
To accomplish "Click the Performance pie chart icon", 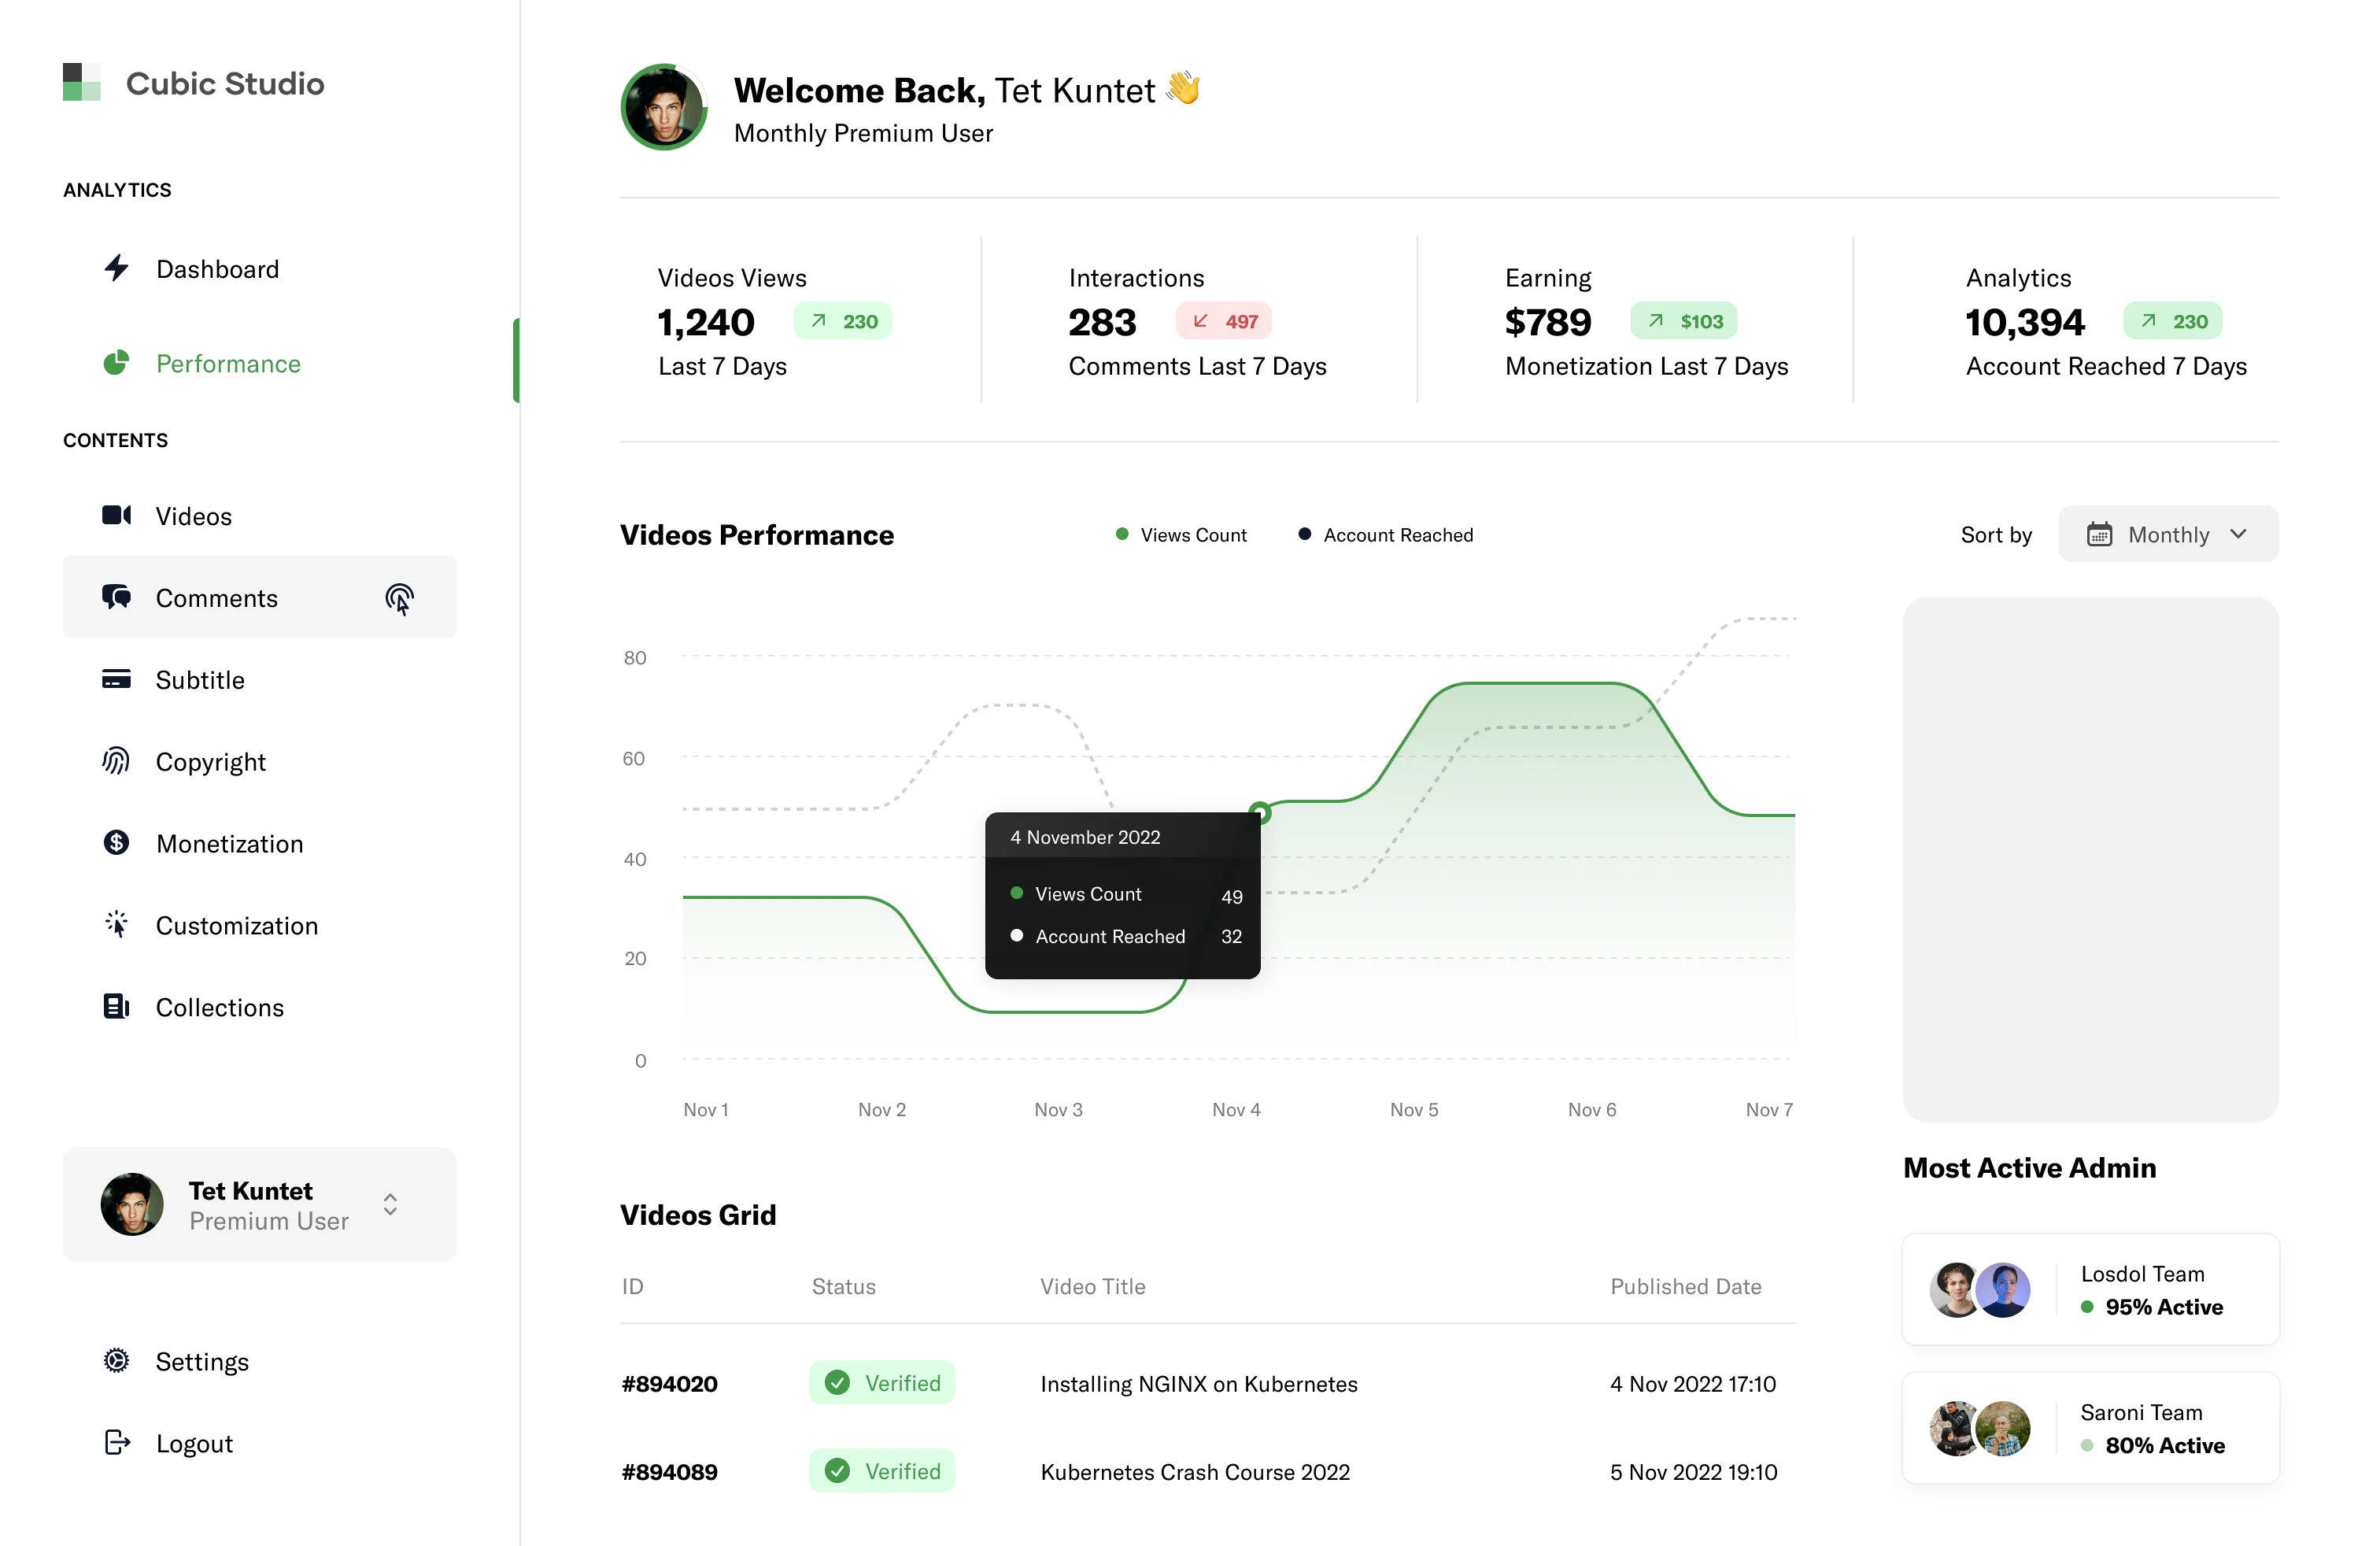I will point(117,363).
